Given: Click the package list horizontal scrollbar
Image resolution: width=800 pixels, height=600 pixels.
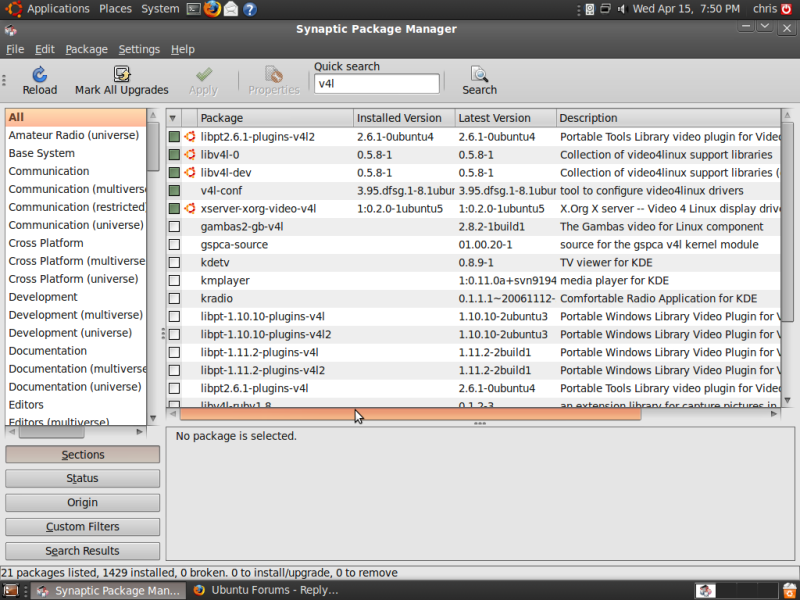Looking at the screenshot, I should [410, 414].
